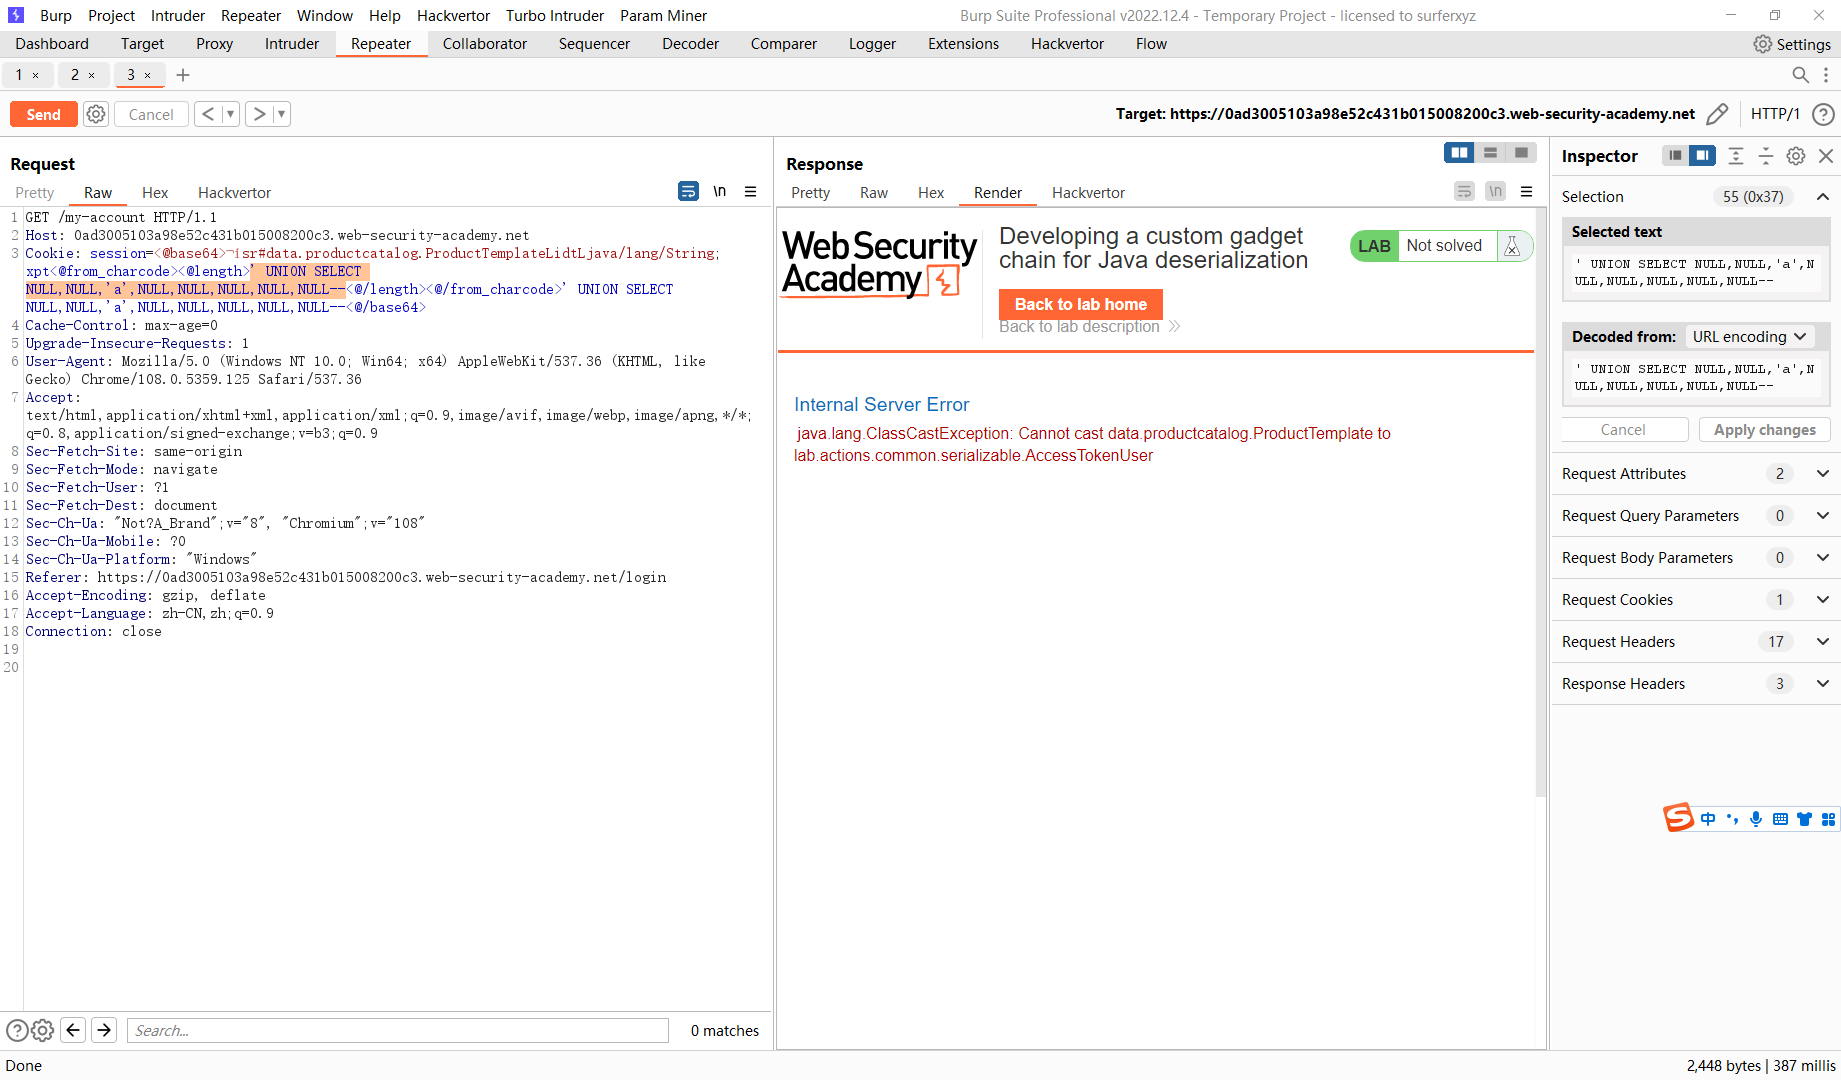Open the Logger tab
This screenshot has height=1080, width=1841.
click(872, 44)
